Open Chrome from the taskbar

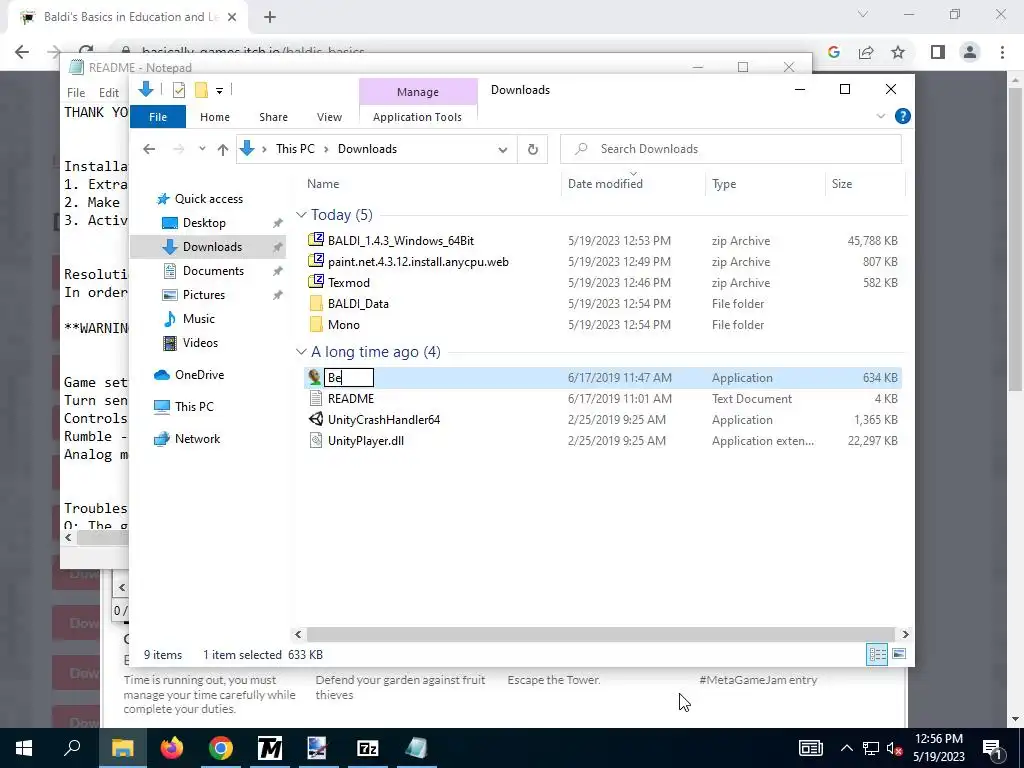[221, 748]
